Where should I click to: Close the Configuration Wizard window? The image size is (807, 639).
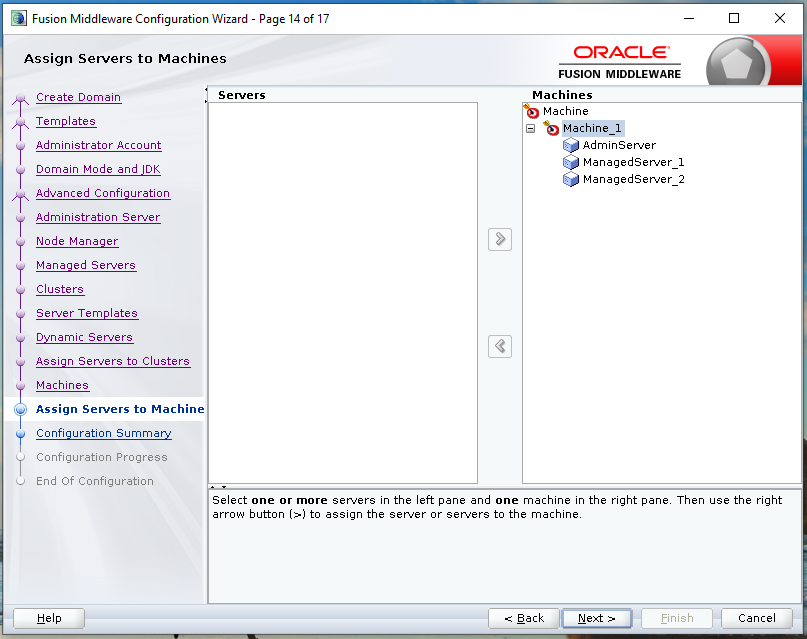780,19
